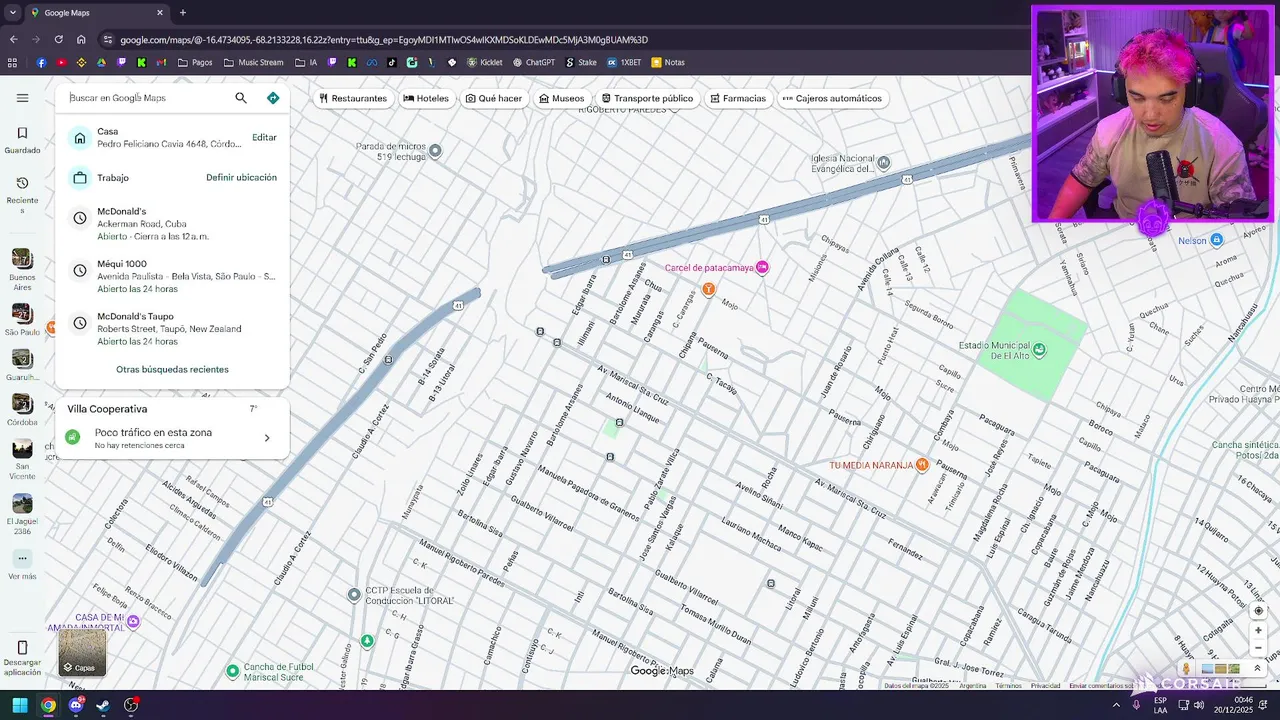Screen dimensions: 1280x720
Task: Click Editar next to Casa
Action: click(x=264, y=137)
